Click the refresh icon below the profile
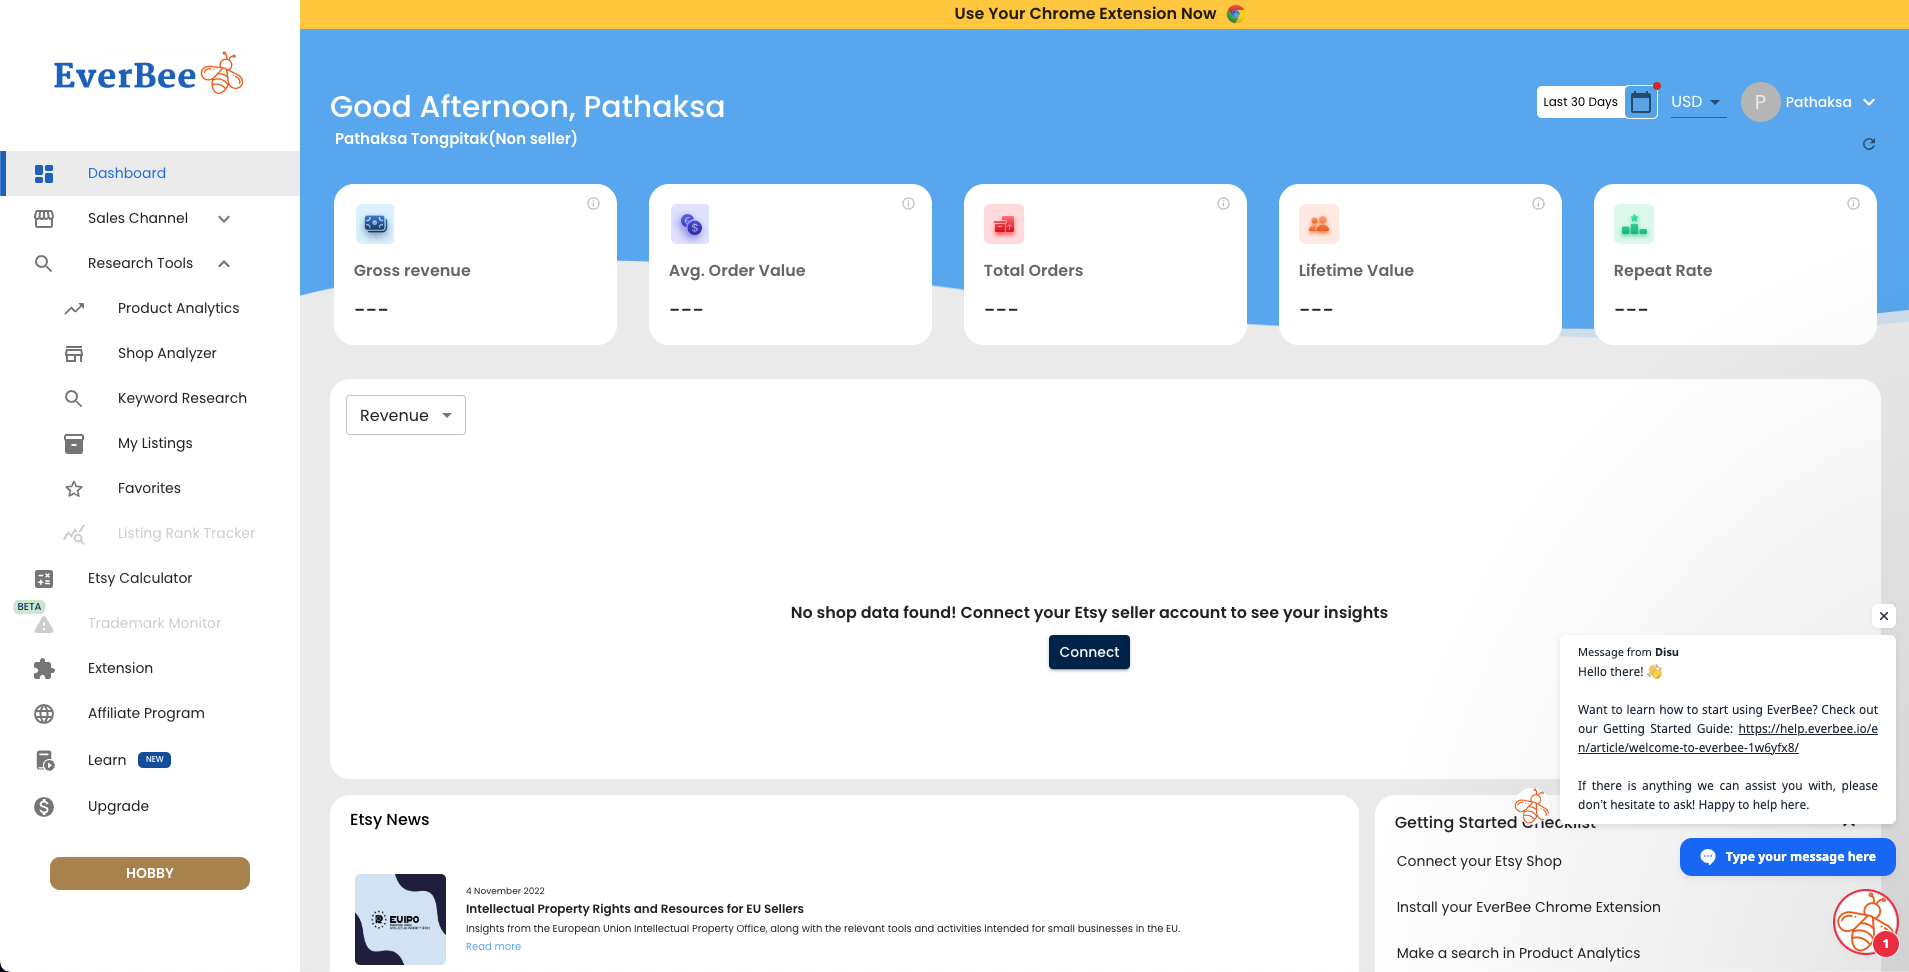This screenshot has height=972, width=1909. [1869, 144]
